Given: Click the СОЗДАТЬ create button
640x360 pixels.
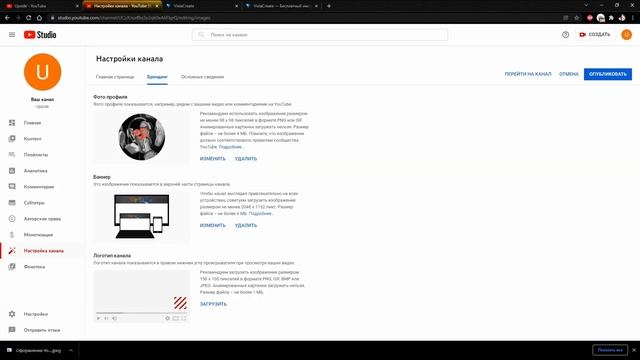Looking at the screenshot, I should pos(595,35).
